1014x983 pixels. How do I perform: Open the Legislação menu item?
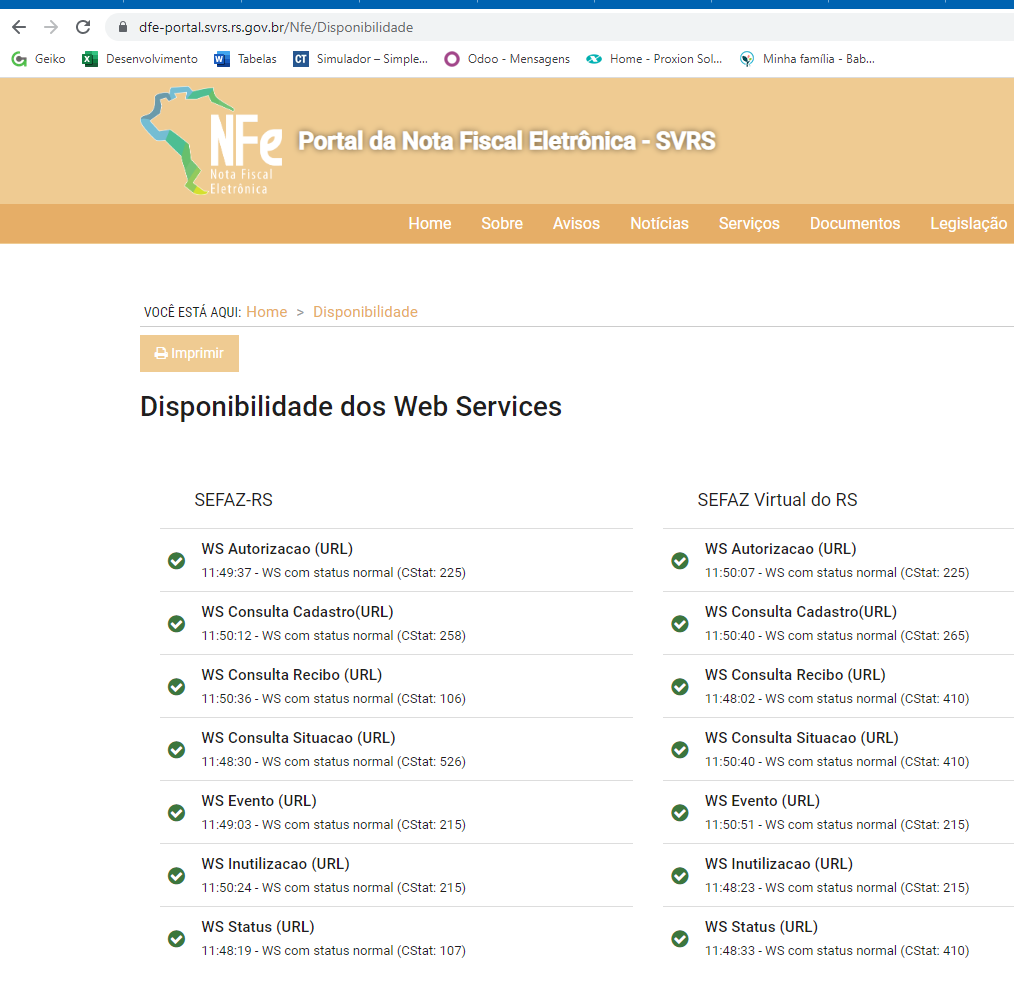969,223
